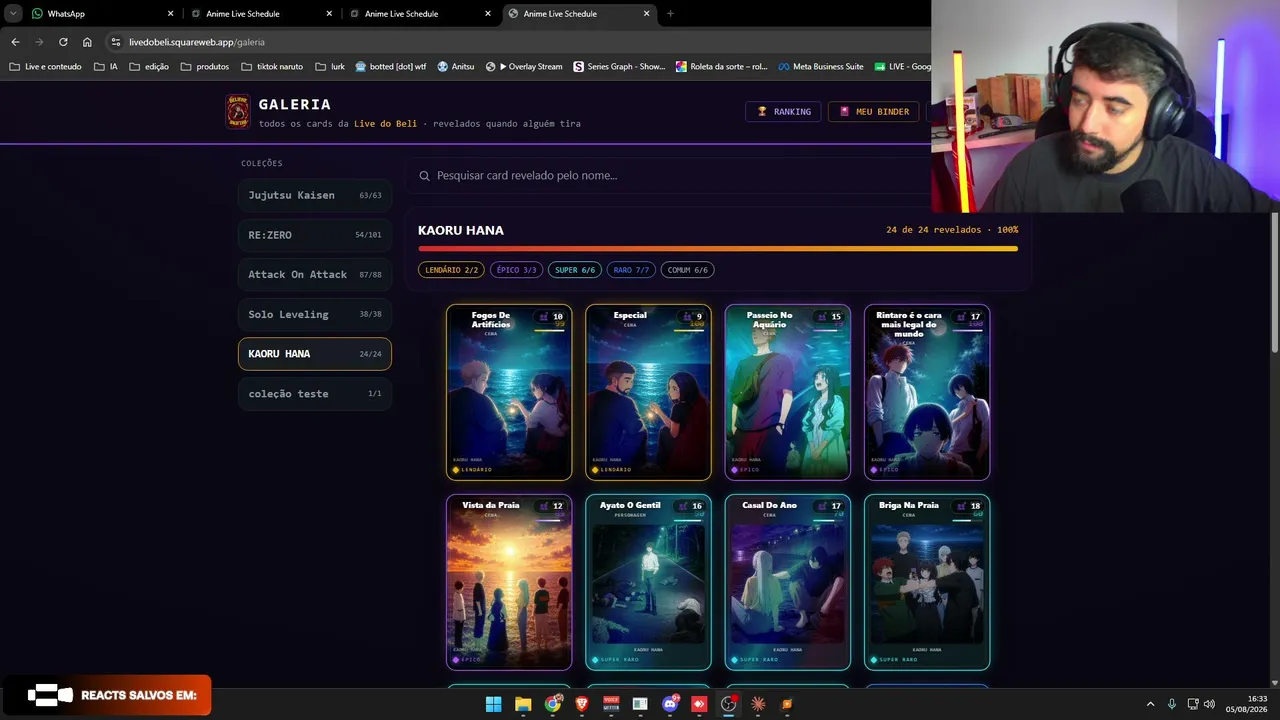Toggle the Épico 3/3 rarity filter

(x=517, y=270)
